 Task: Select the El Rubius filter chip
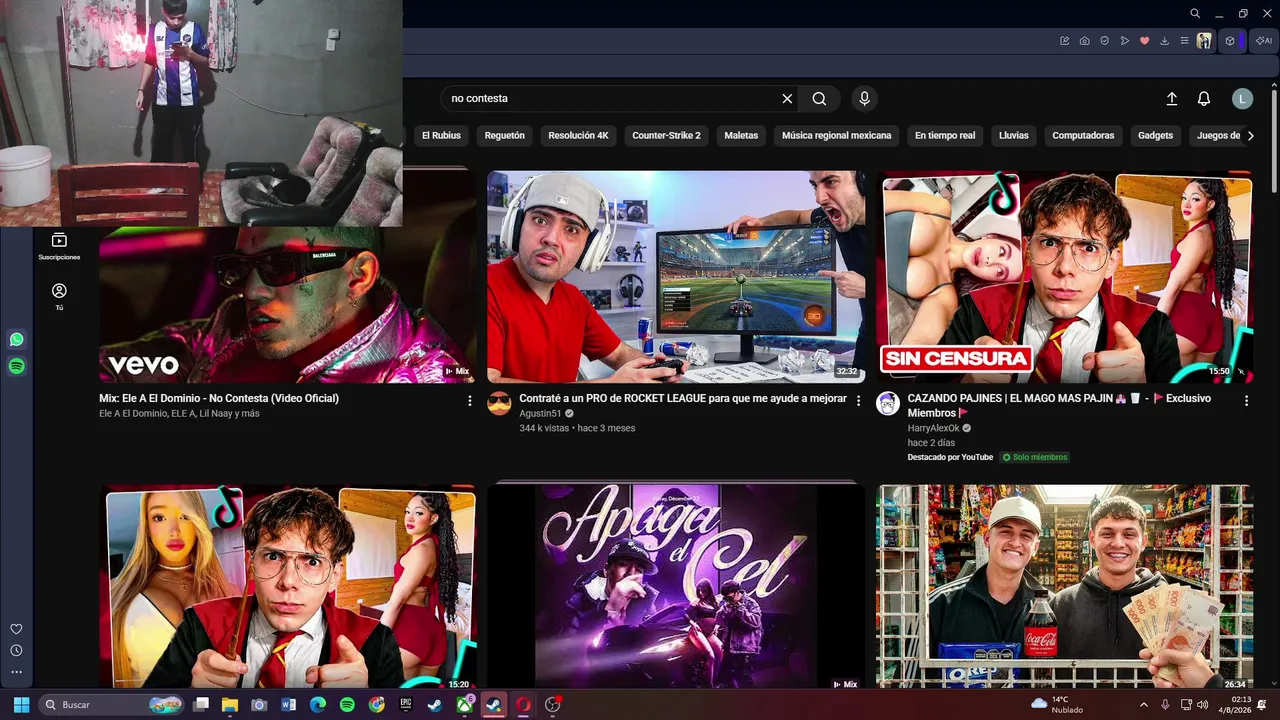click(x=441, y=136)
